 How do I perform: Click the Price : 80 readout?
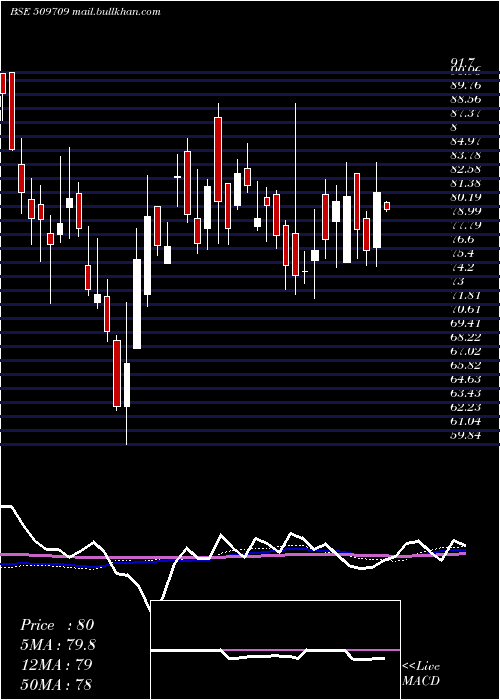pos(57,625)
